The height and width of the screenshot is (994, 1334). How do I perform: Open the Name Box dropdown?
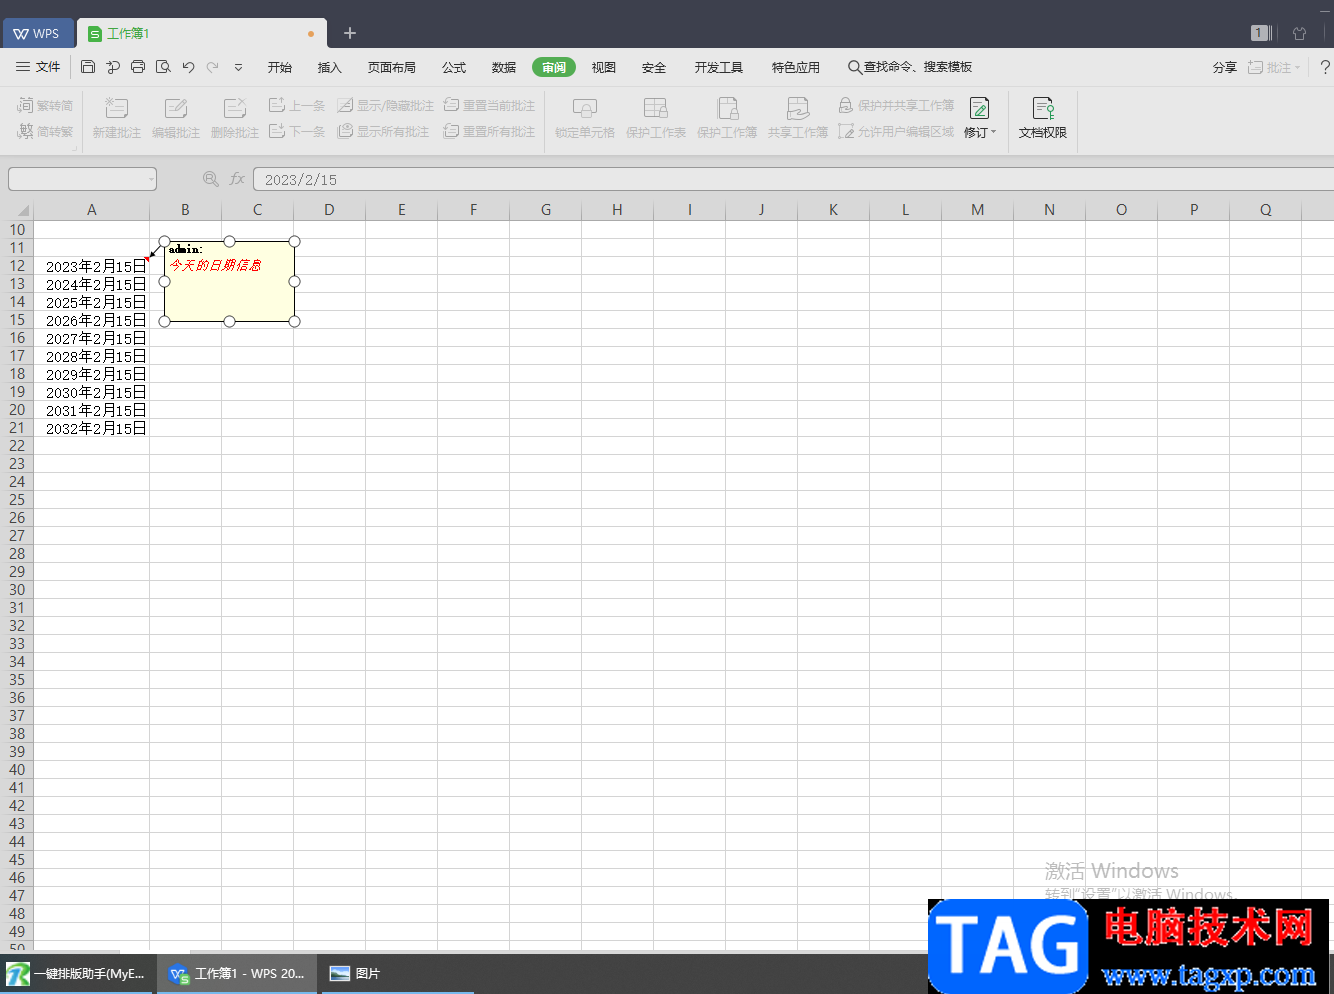151,179
